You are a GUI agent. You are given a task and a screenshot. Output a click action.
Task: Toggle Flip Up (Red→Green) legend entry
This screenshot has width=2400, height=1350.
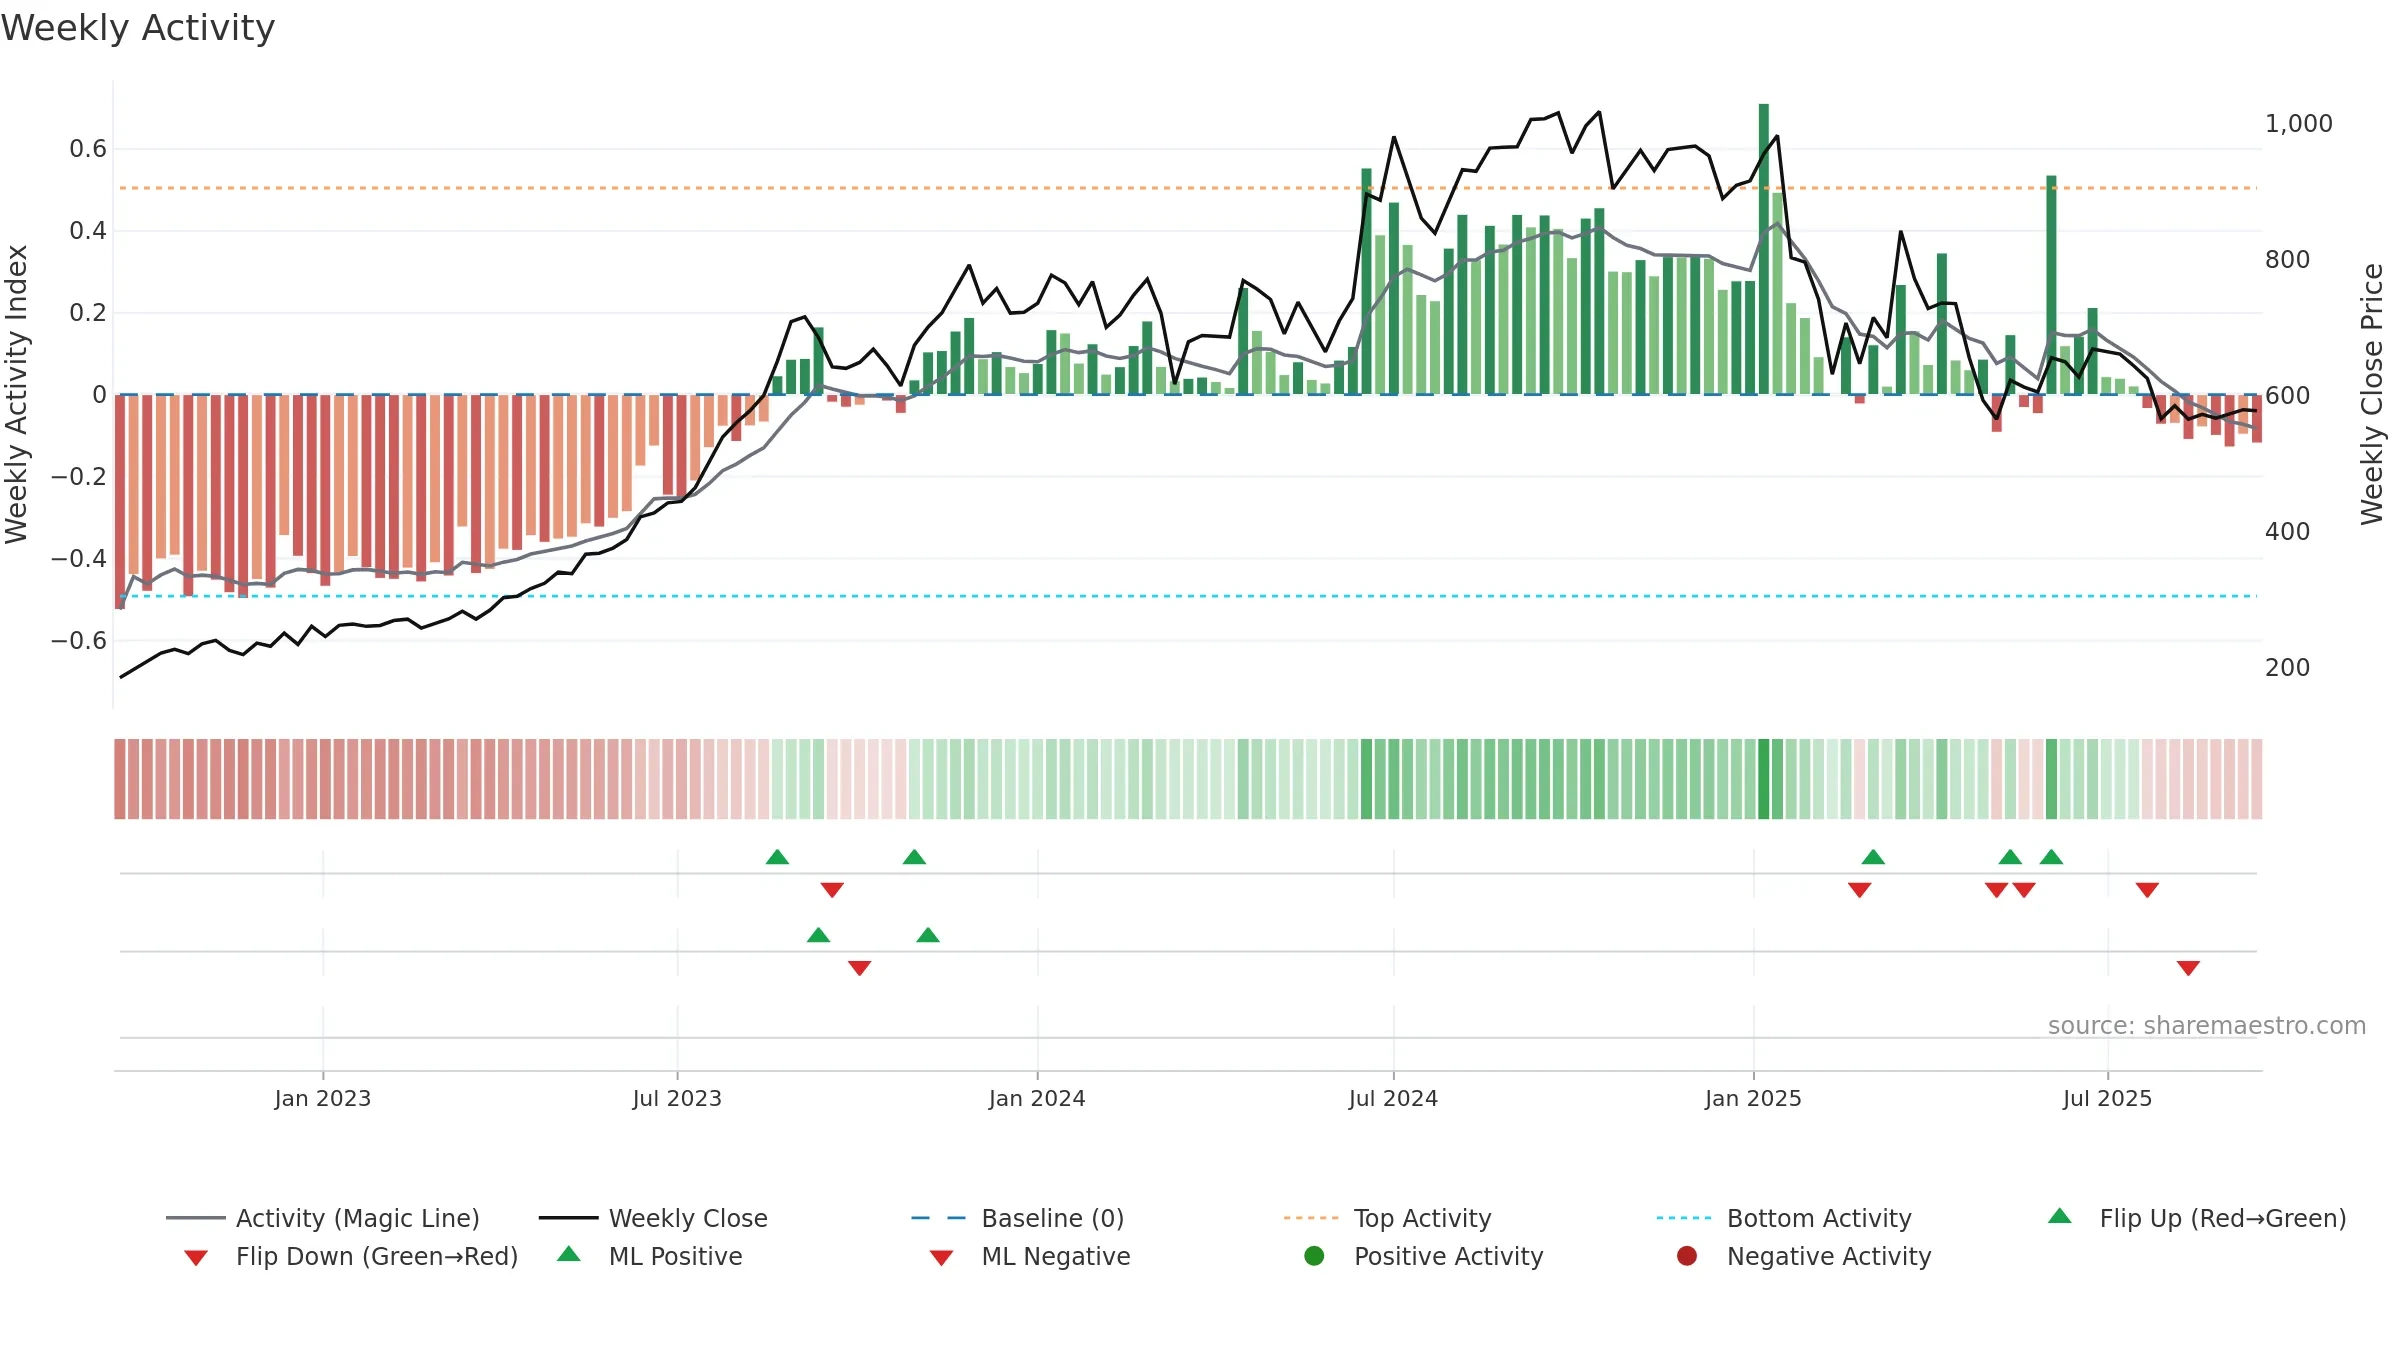(2197, 1218)
